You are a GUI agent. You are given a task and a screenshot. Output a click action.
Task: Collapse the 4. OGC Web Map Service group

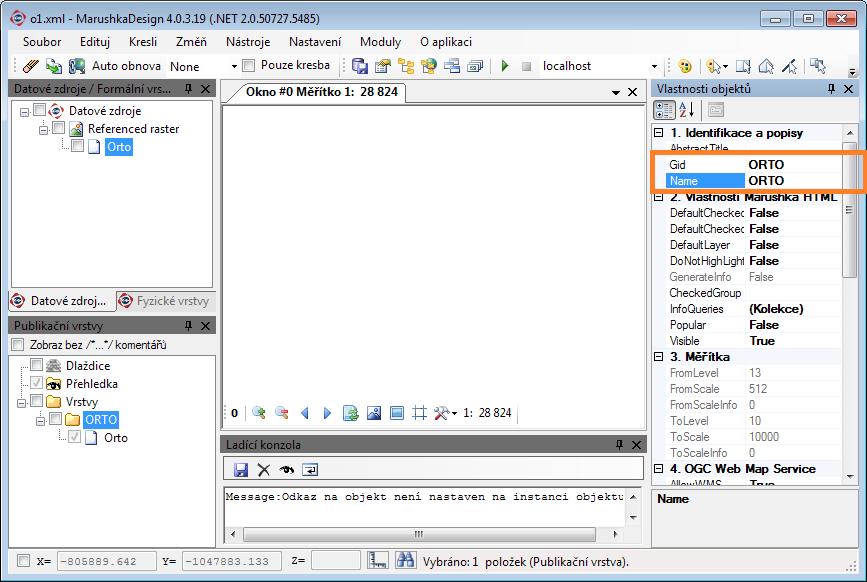tap(659, 469)
